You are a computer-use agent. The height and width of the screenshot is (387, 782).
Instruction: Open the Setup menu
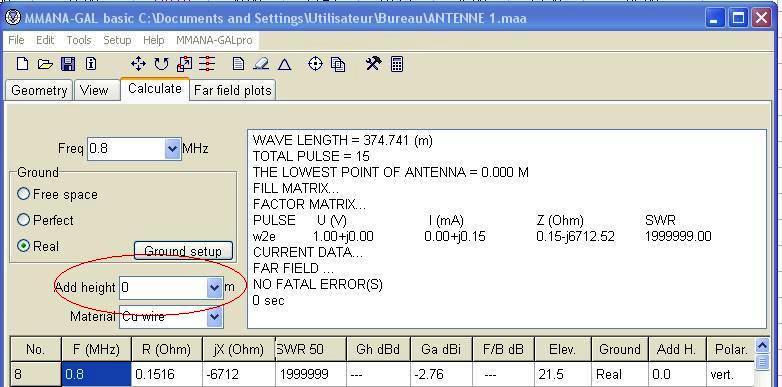point(117,40)
